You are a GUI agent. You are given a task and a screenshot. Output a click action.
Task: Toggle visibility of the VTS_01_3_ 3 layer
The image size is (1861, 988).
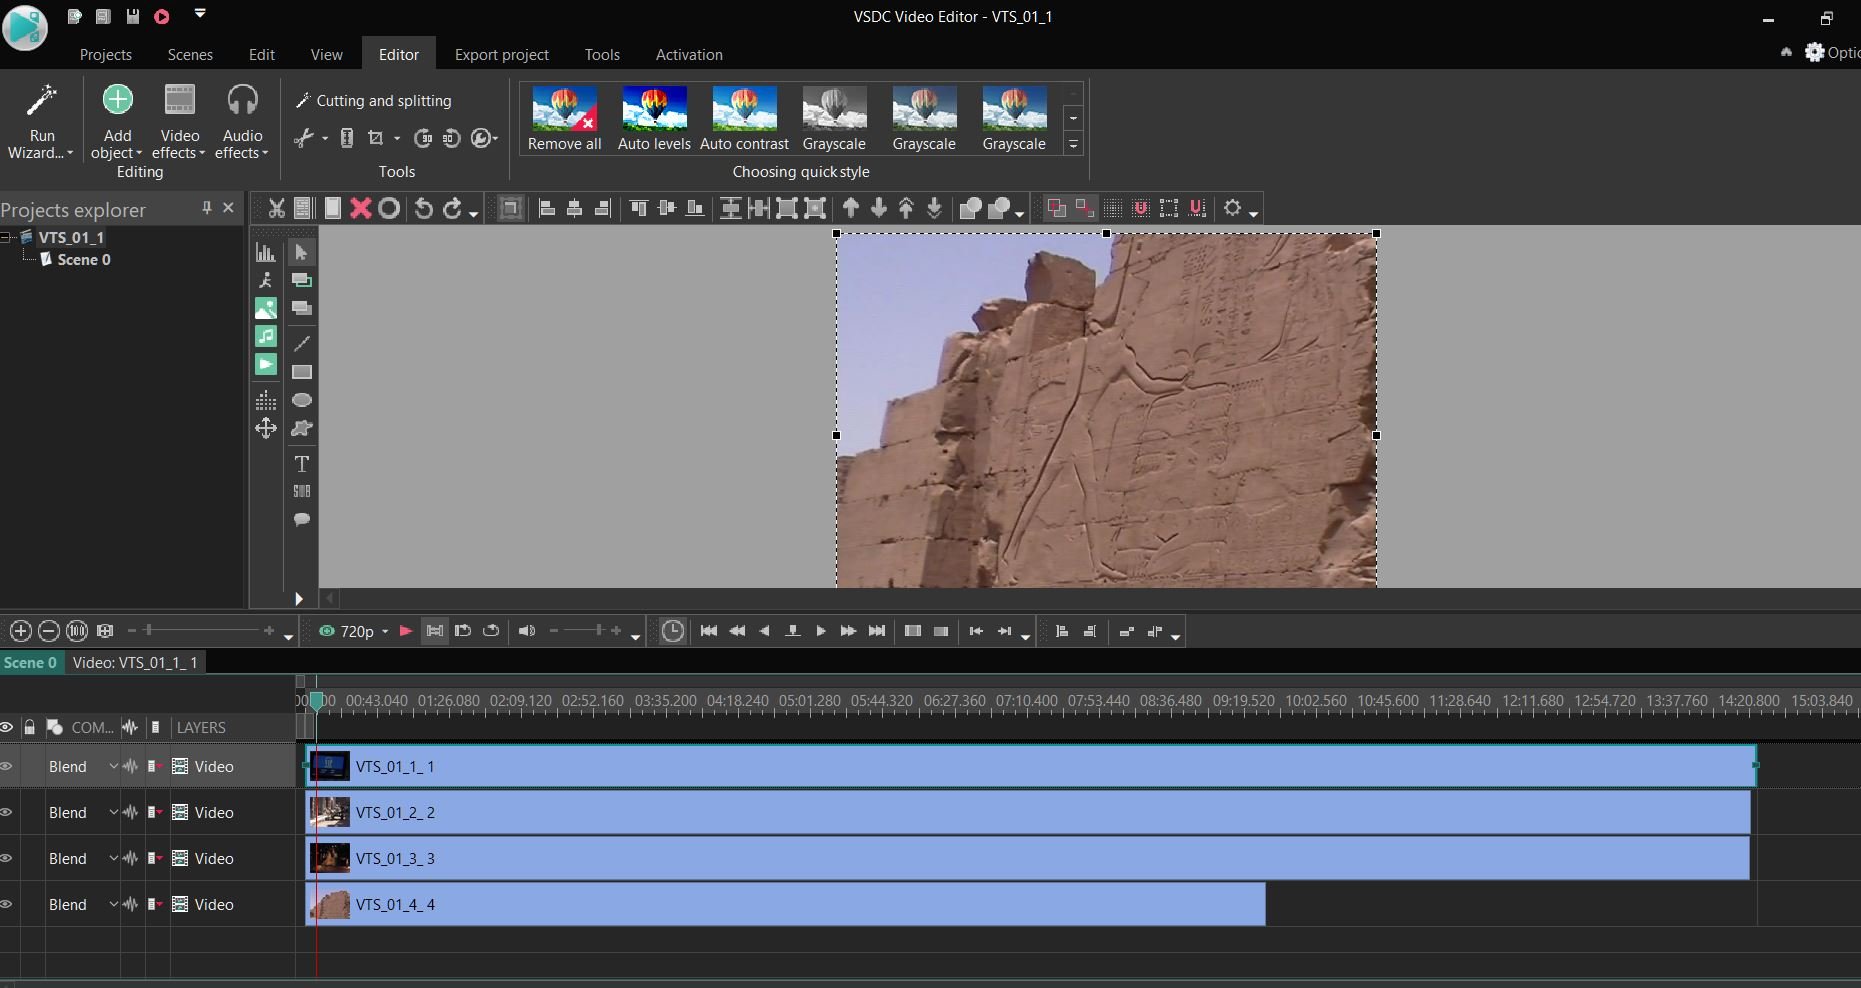6,858
